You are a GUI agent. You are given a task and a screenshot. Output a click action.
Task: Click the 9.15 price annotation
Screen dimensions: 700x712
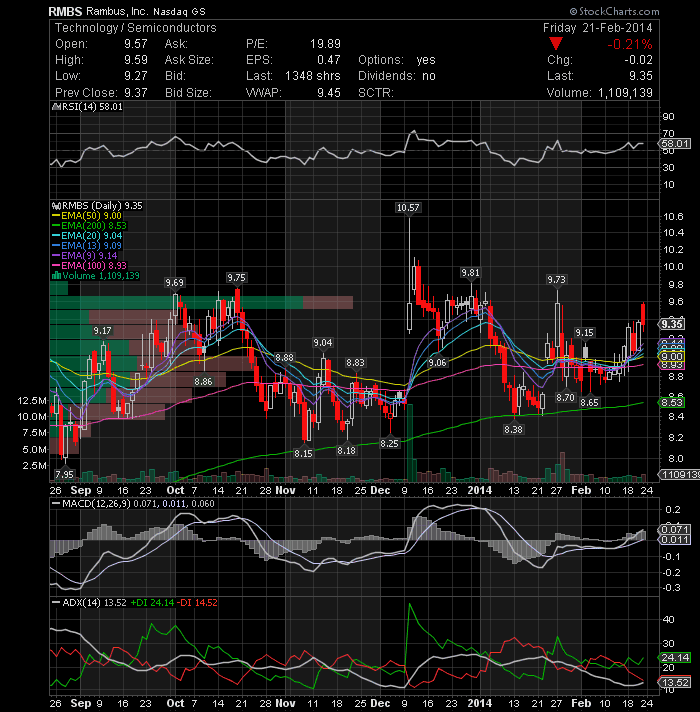click(x=584, y=332)
